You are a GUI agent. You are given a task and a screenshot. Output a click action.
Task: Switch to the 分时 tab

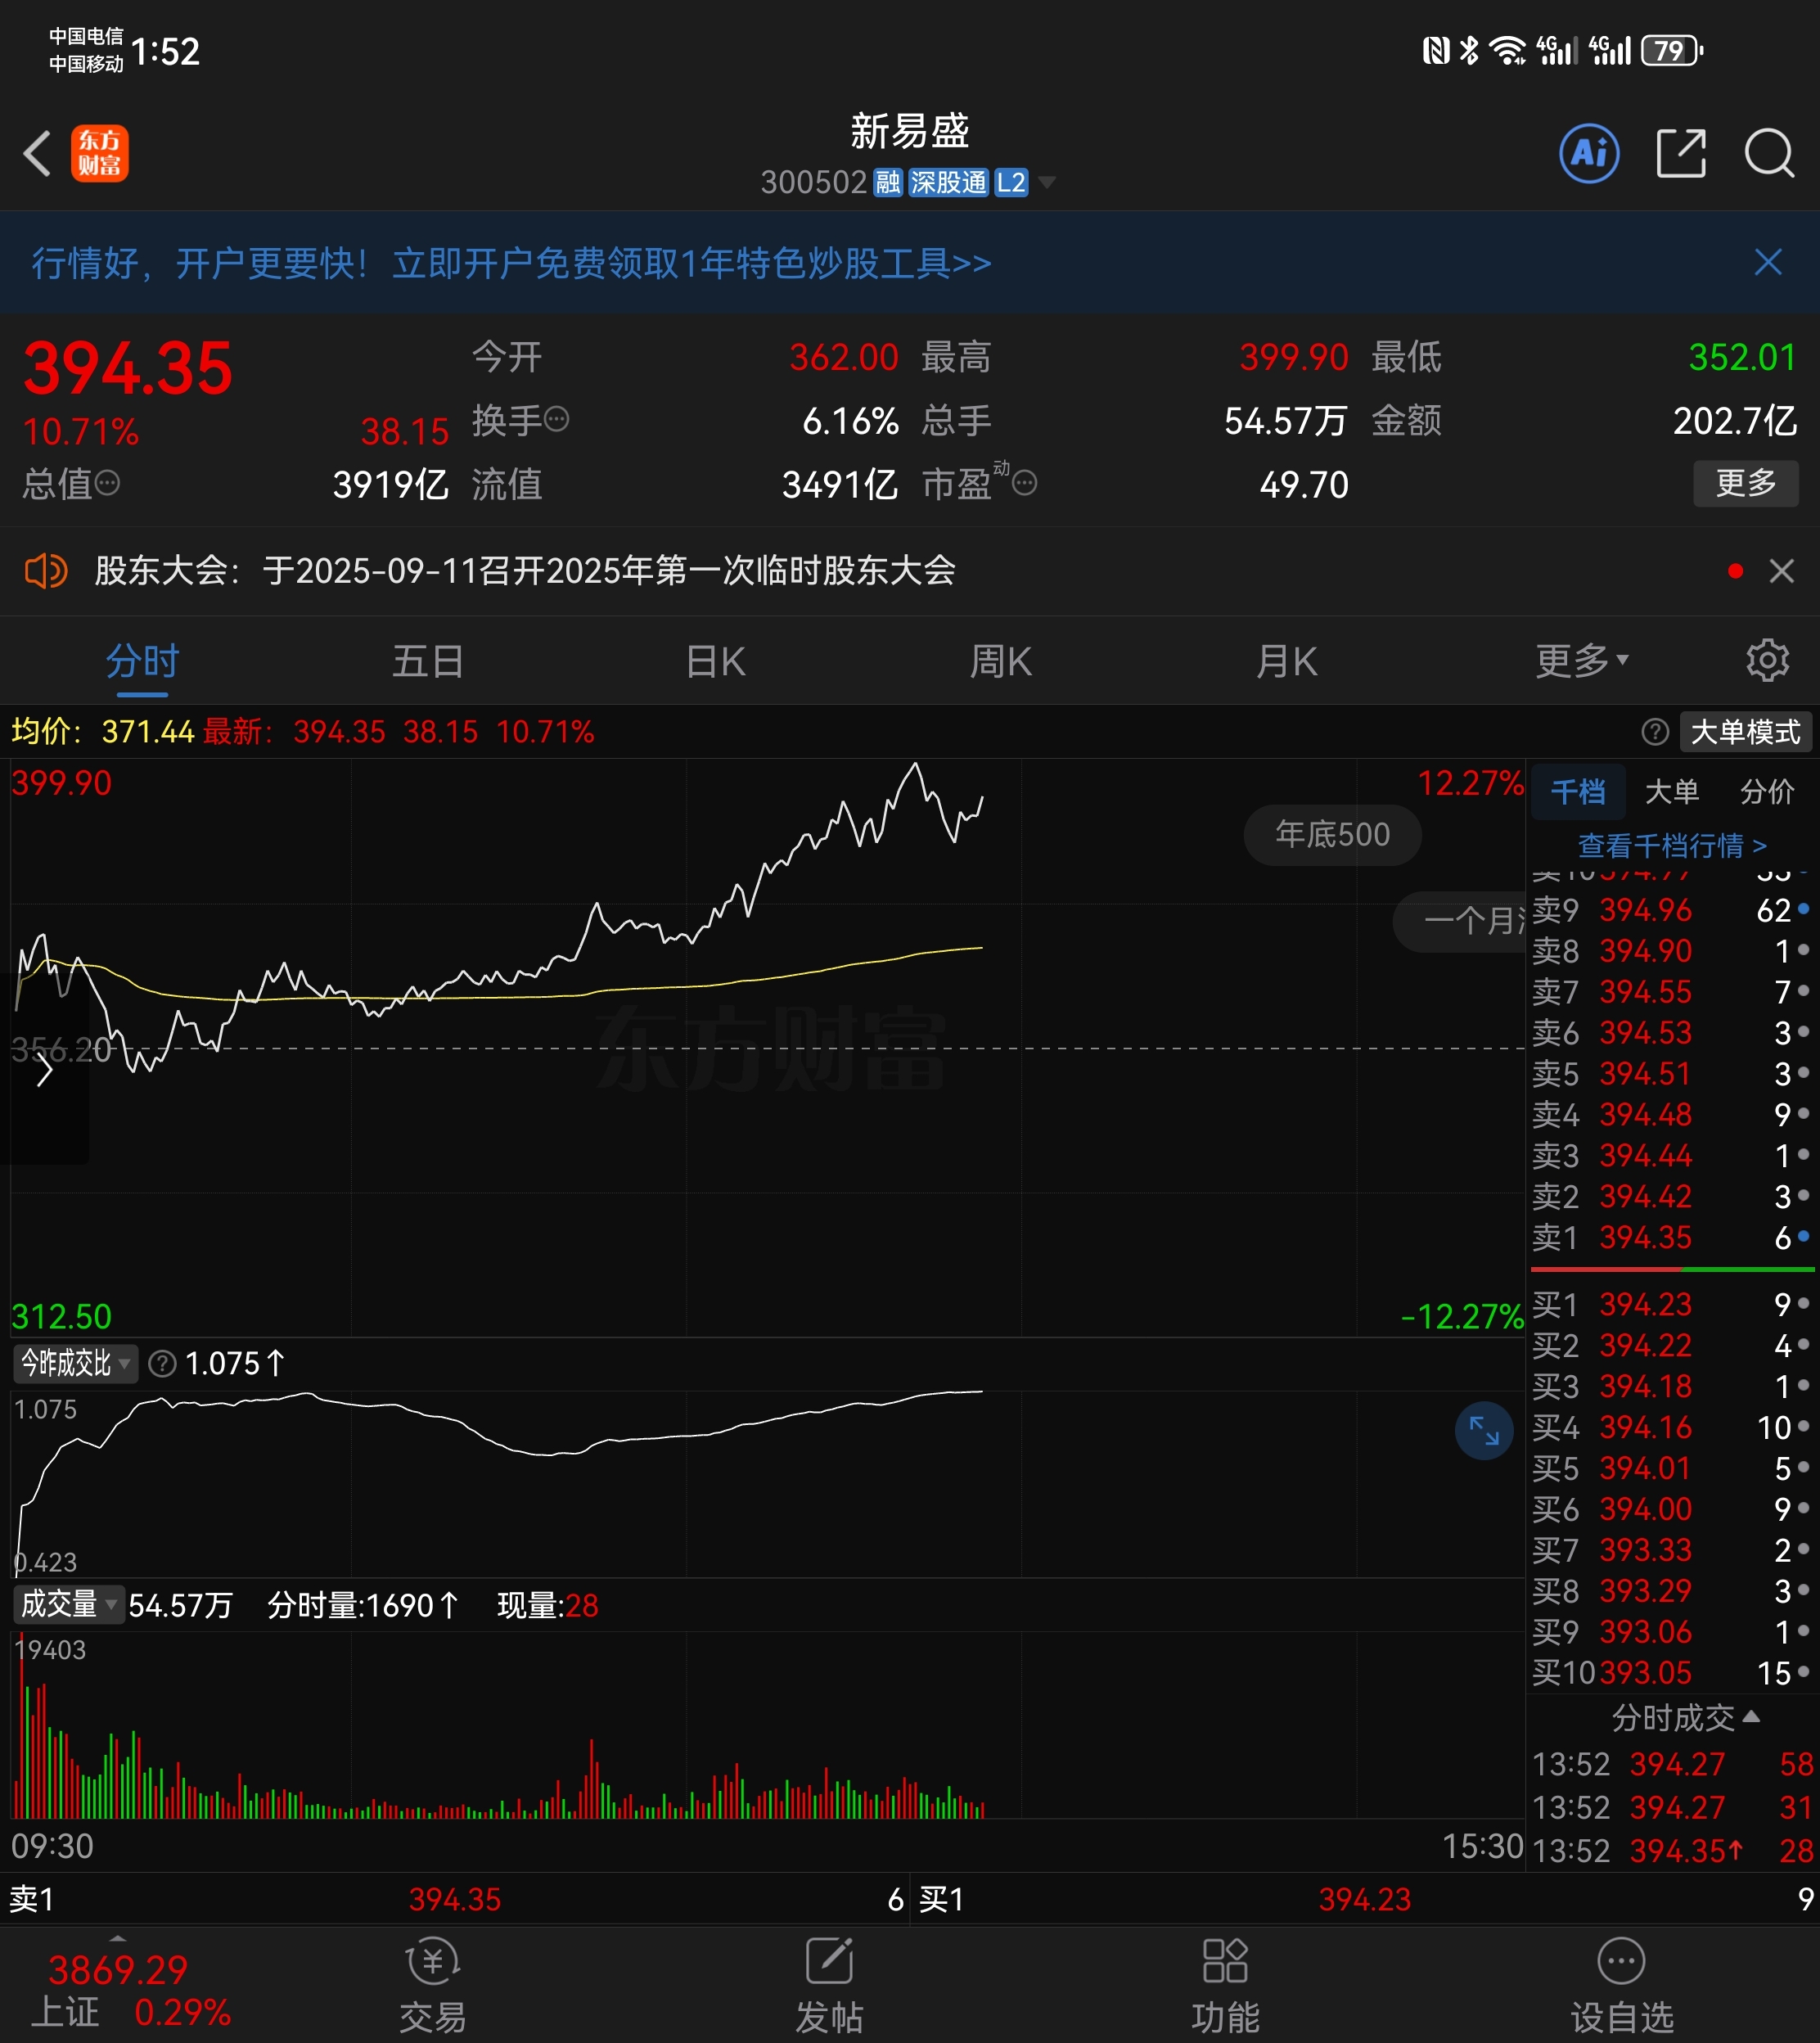pos(142,661)
